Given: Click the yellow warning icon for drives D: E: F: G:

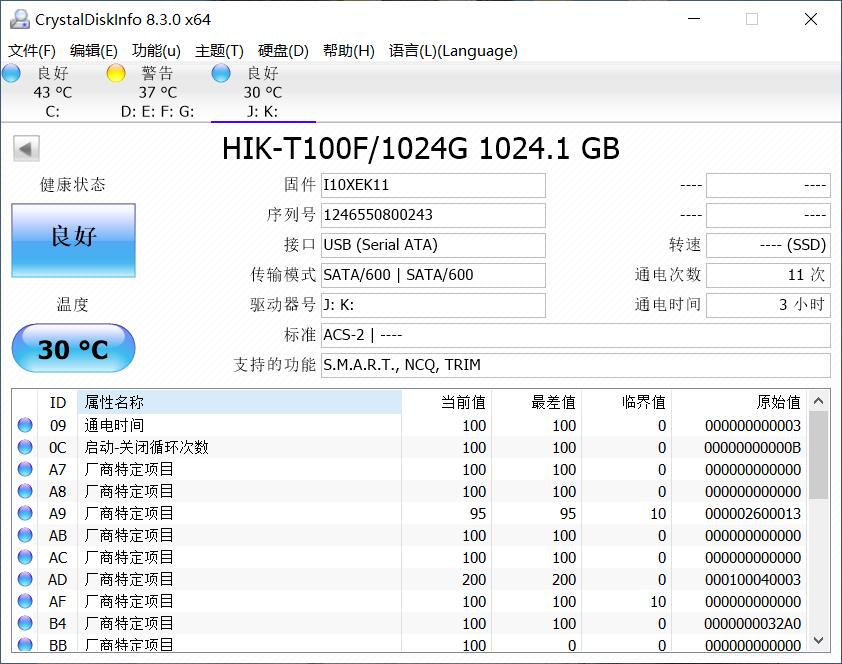Looking at the screenshot, I should (x=115, y=72).
